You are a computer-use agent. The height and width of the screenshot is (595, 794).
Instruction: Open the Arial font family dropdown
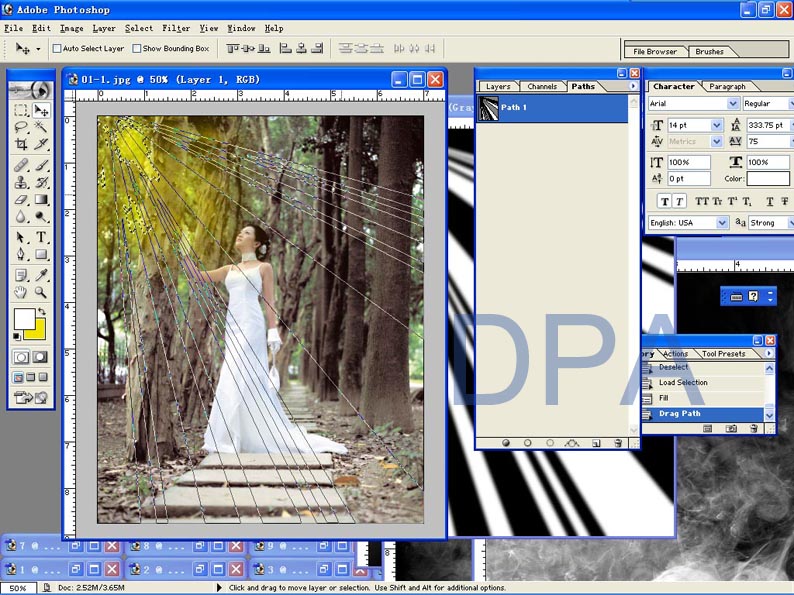pos(733,104)
